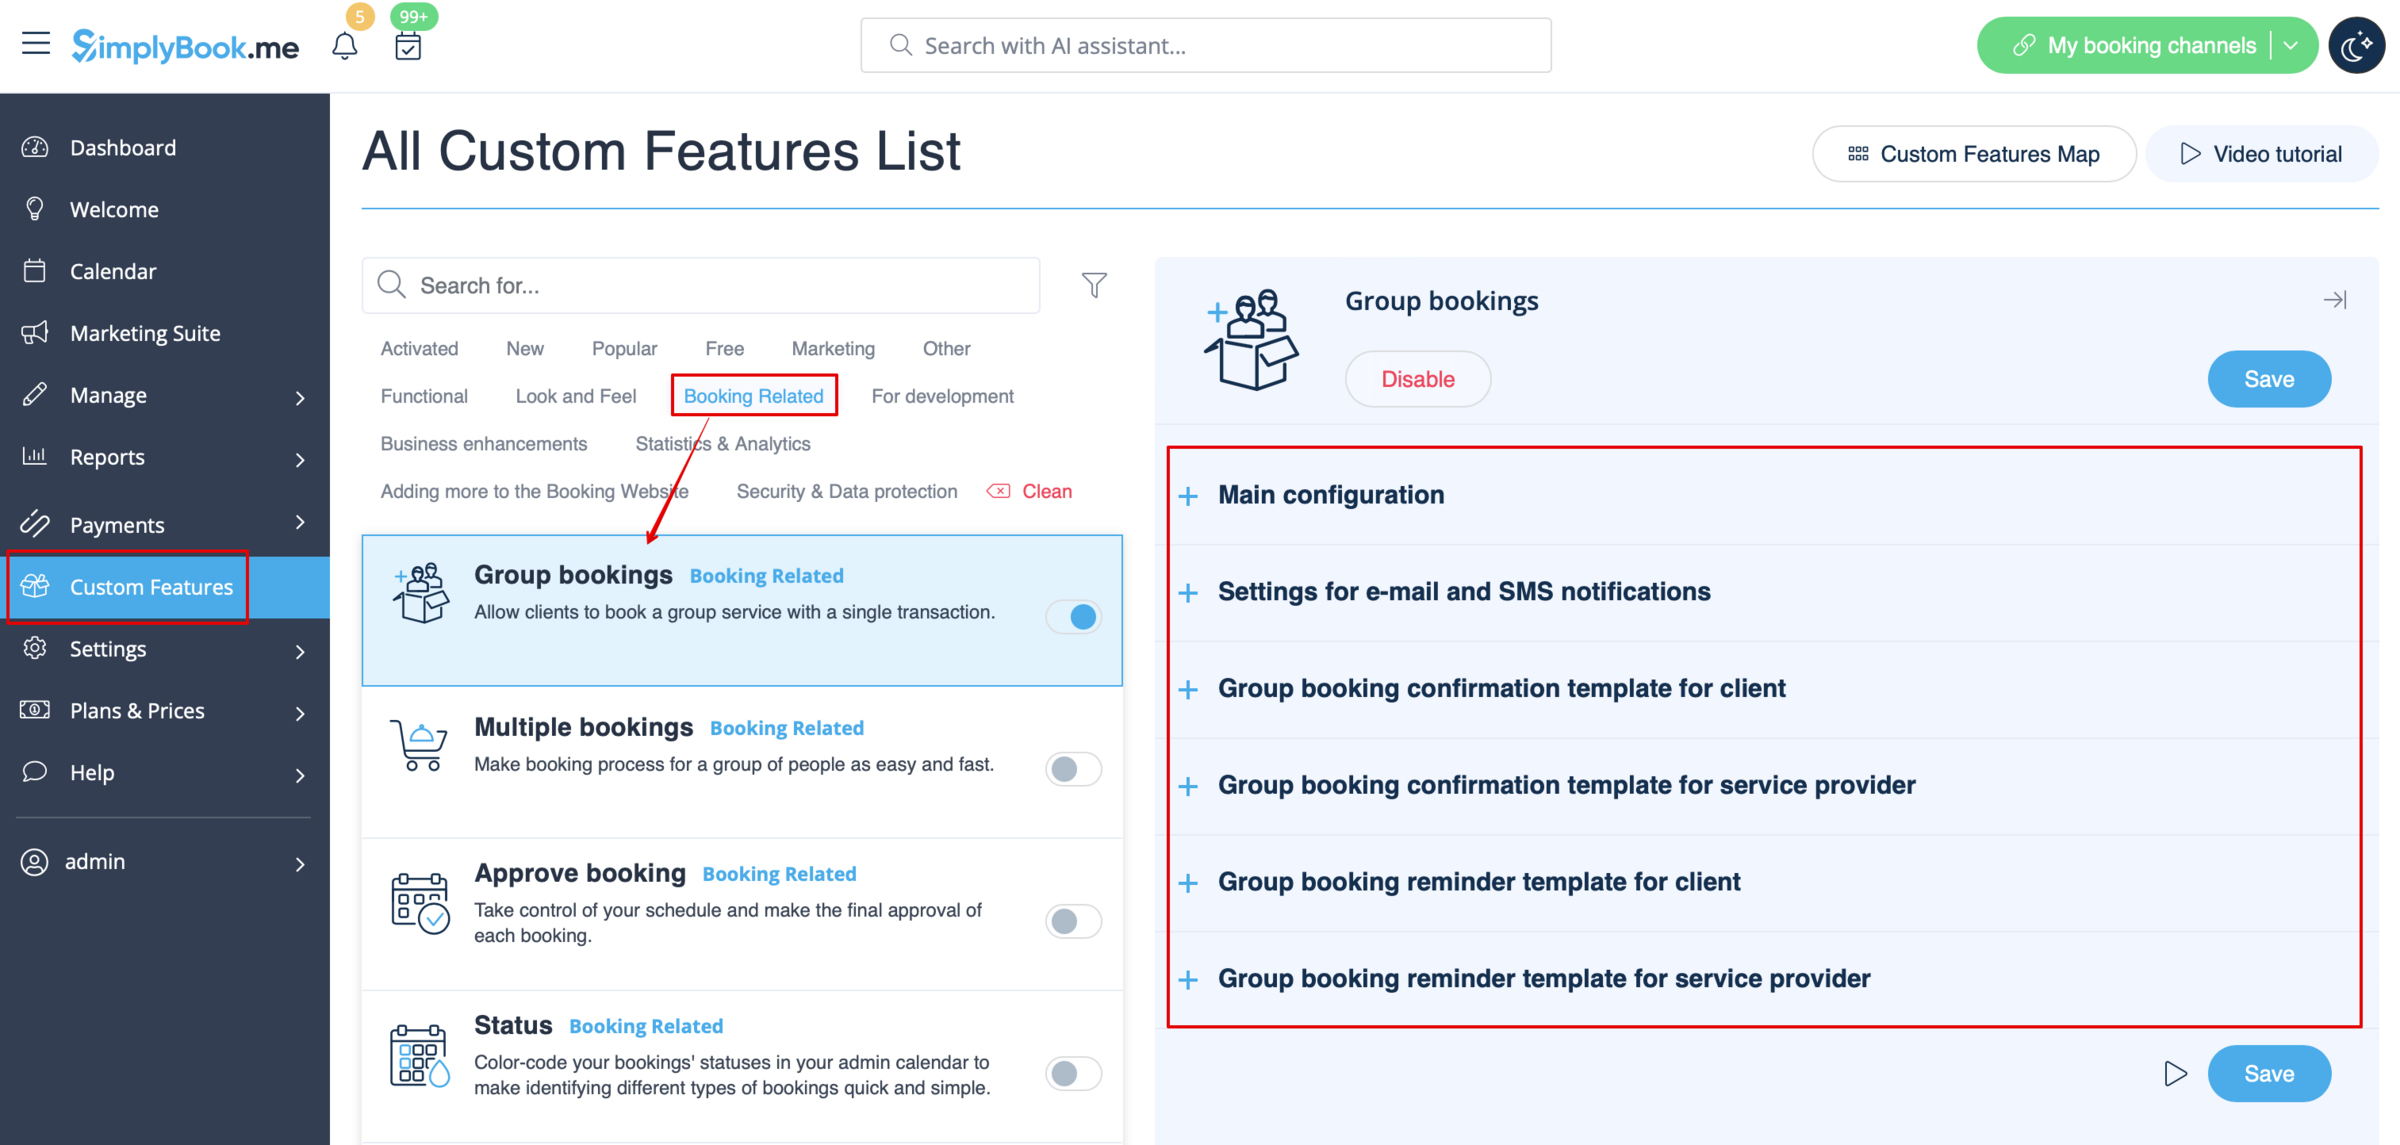Screen dimensions: 2400x1145
Task: Open the Dashboard from the sidebar
Action: click(123, 147)
